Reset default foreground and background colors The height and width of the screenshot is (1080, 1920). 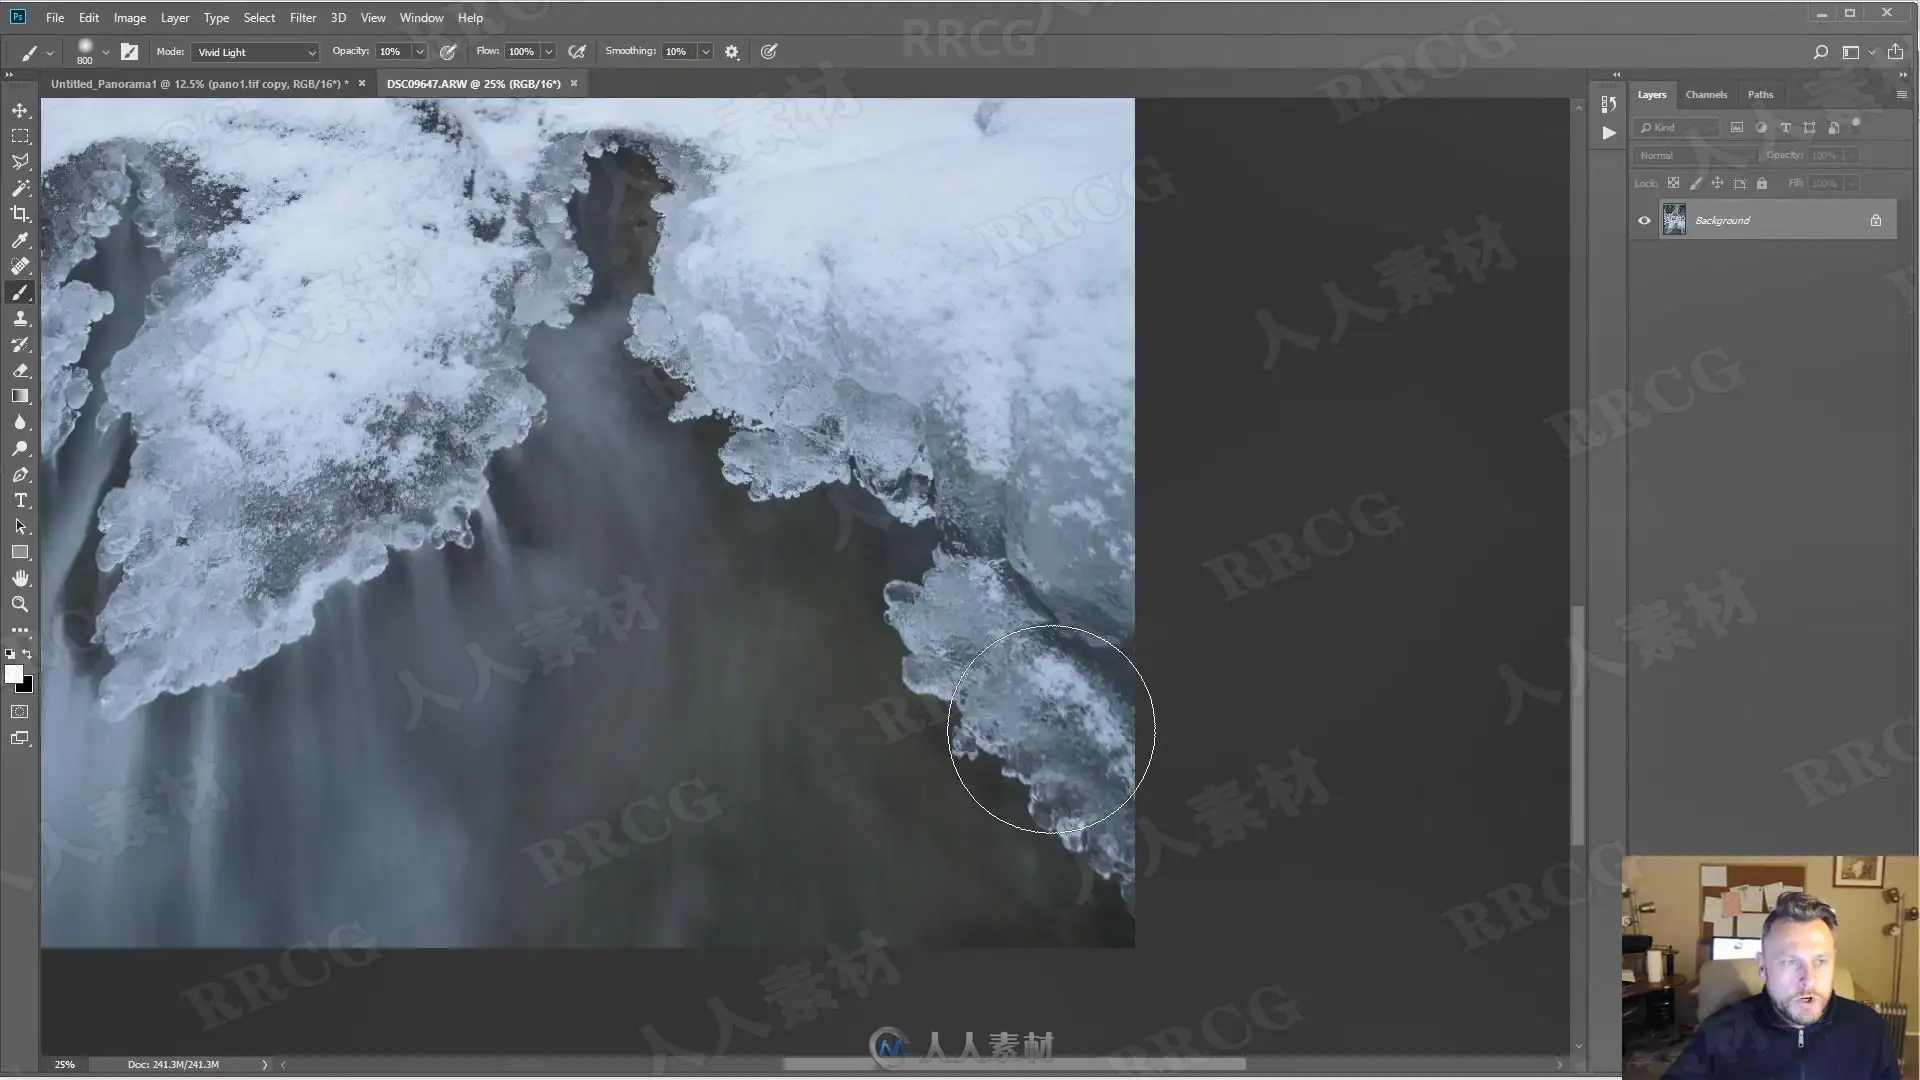[x=10, y=654]
